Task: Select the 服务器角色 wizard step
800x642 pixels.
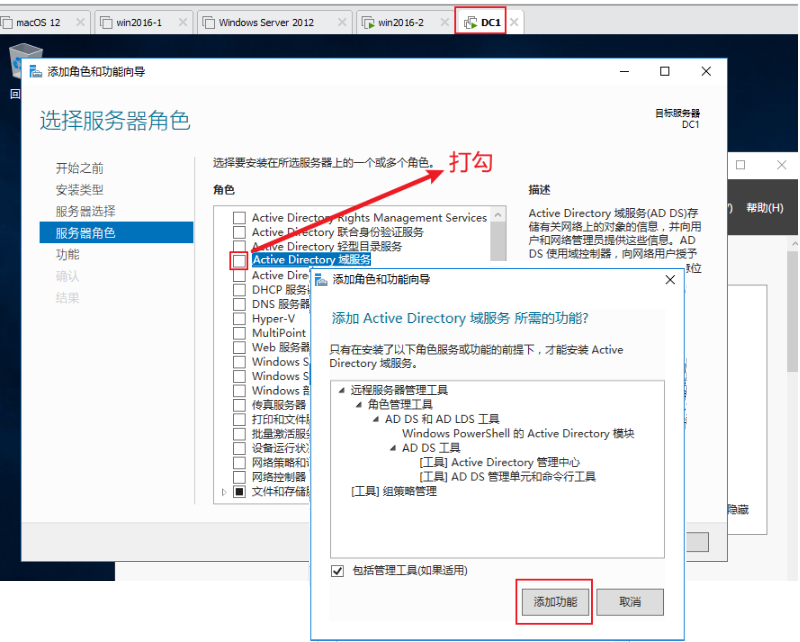Action: click(x=116, y=233)
